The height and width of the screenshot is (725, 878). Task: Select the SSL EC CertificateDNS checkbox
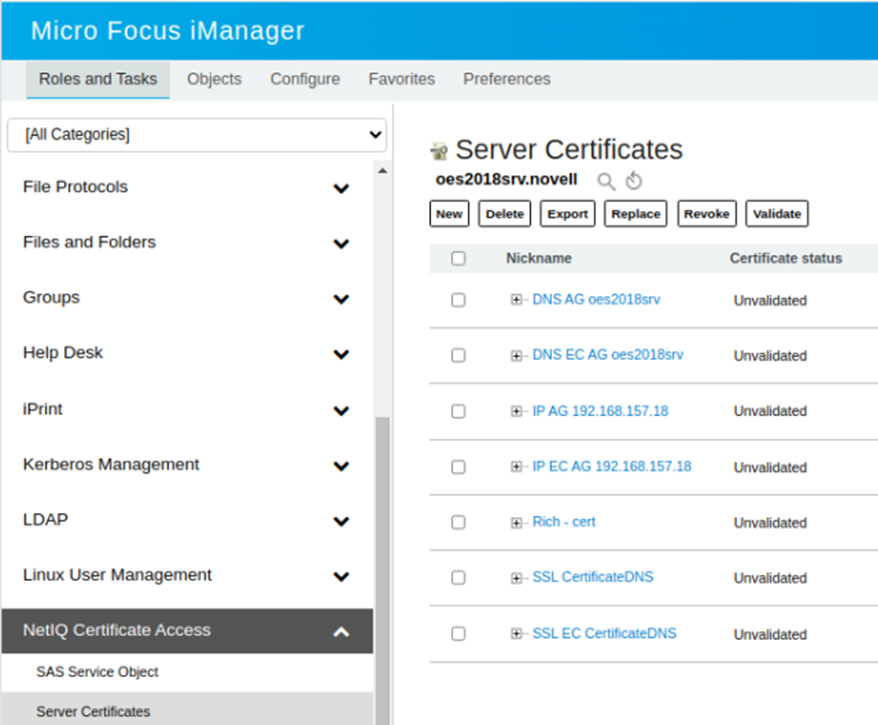pyautogui.click(x=458, y=634)
